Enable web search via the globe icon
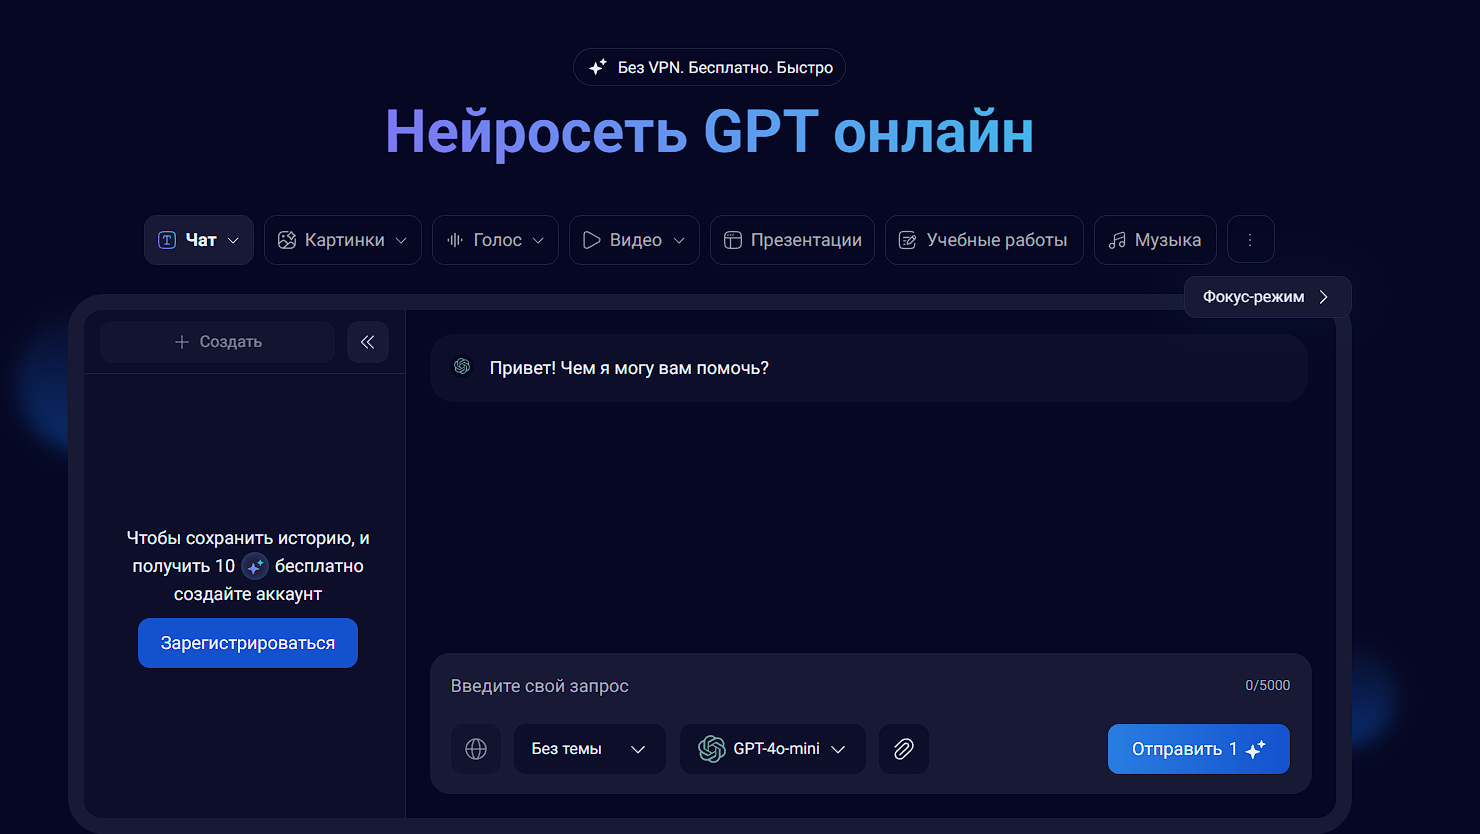1480x834 pixels. pos(476,749)
